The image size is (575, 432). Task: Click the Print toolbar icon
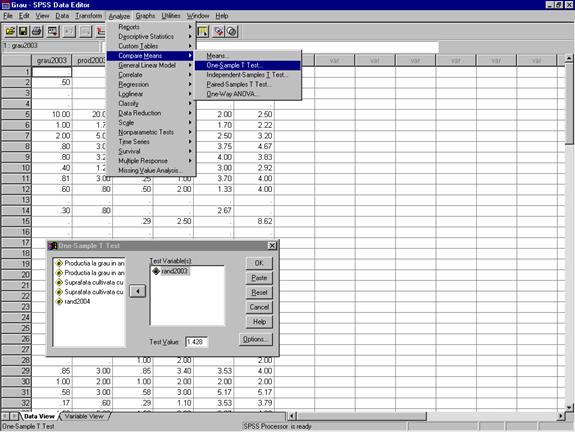click(37, 32)
